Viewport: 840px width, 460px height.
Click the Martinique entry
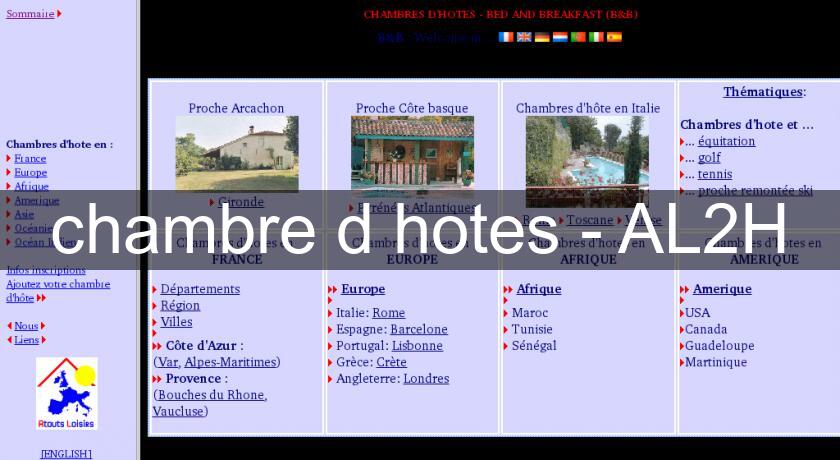716,363
